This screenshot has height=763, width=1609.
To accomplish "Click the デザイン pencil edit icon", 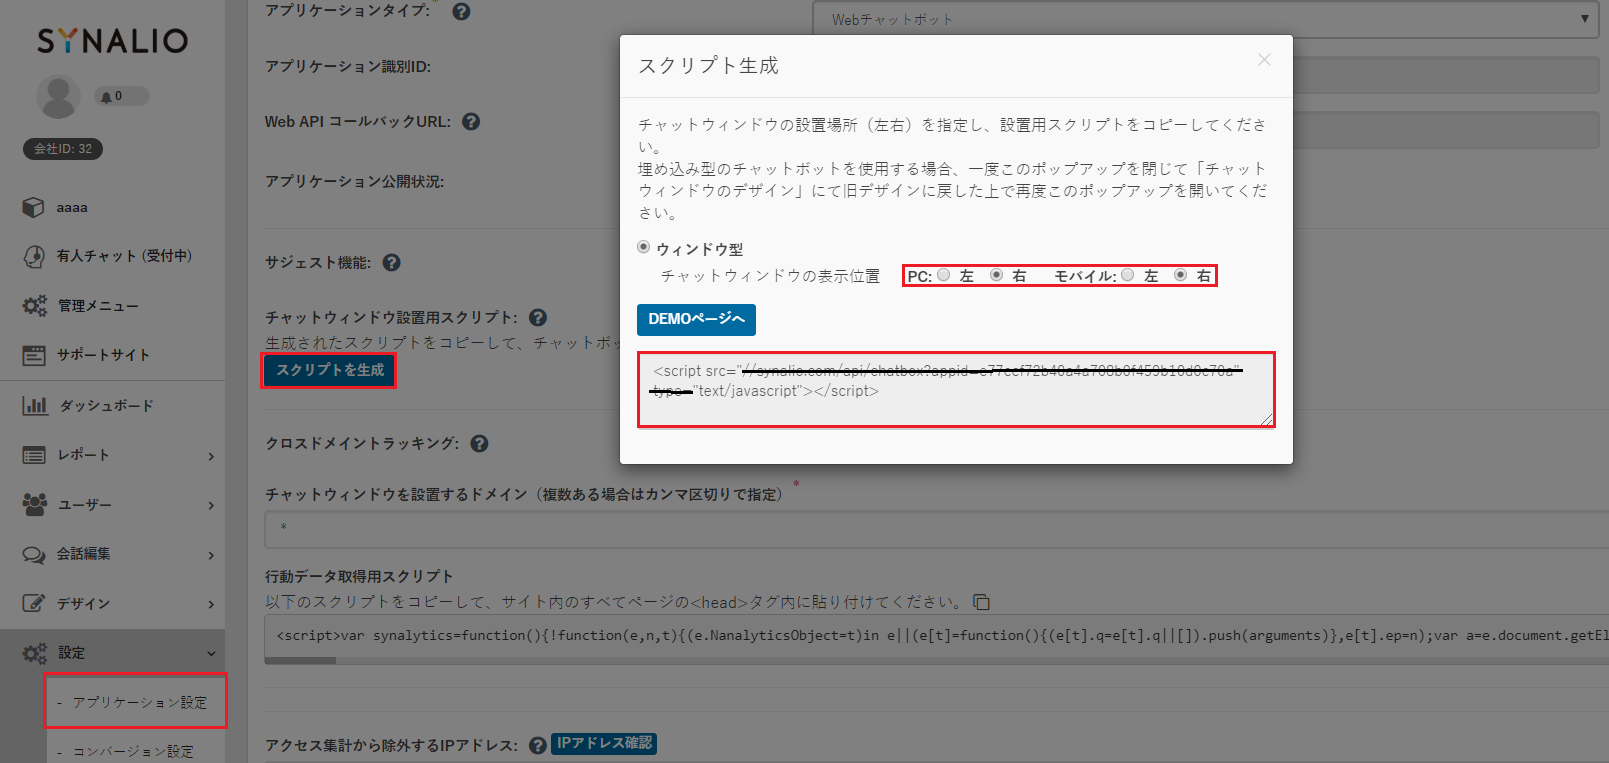I will pyautogui.click(x=34, y=603).
